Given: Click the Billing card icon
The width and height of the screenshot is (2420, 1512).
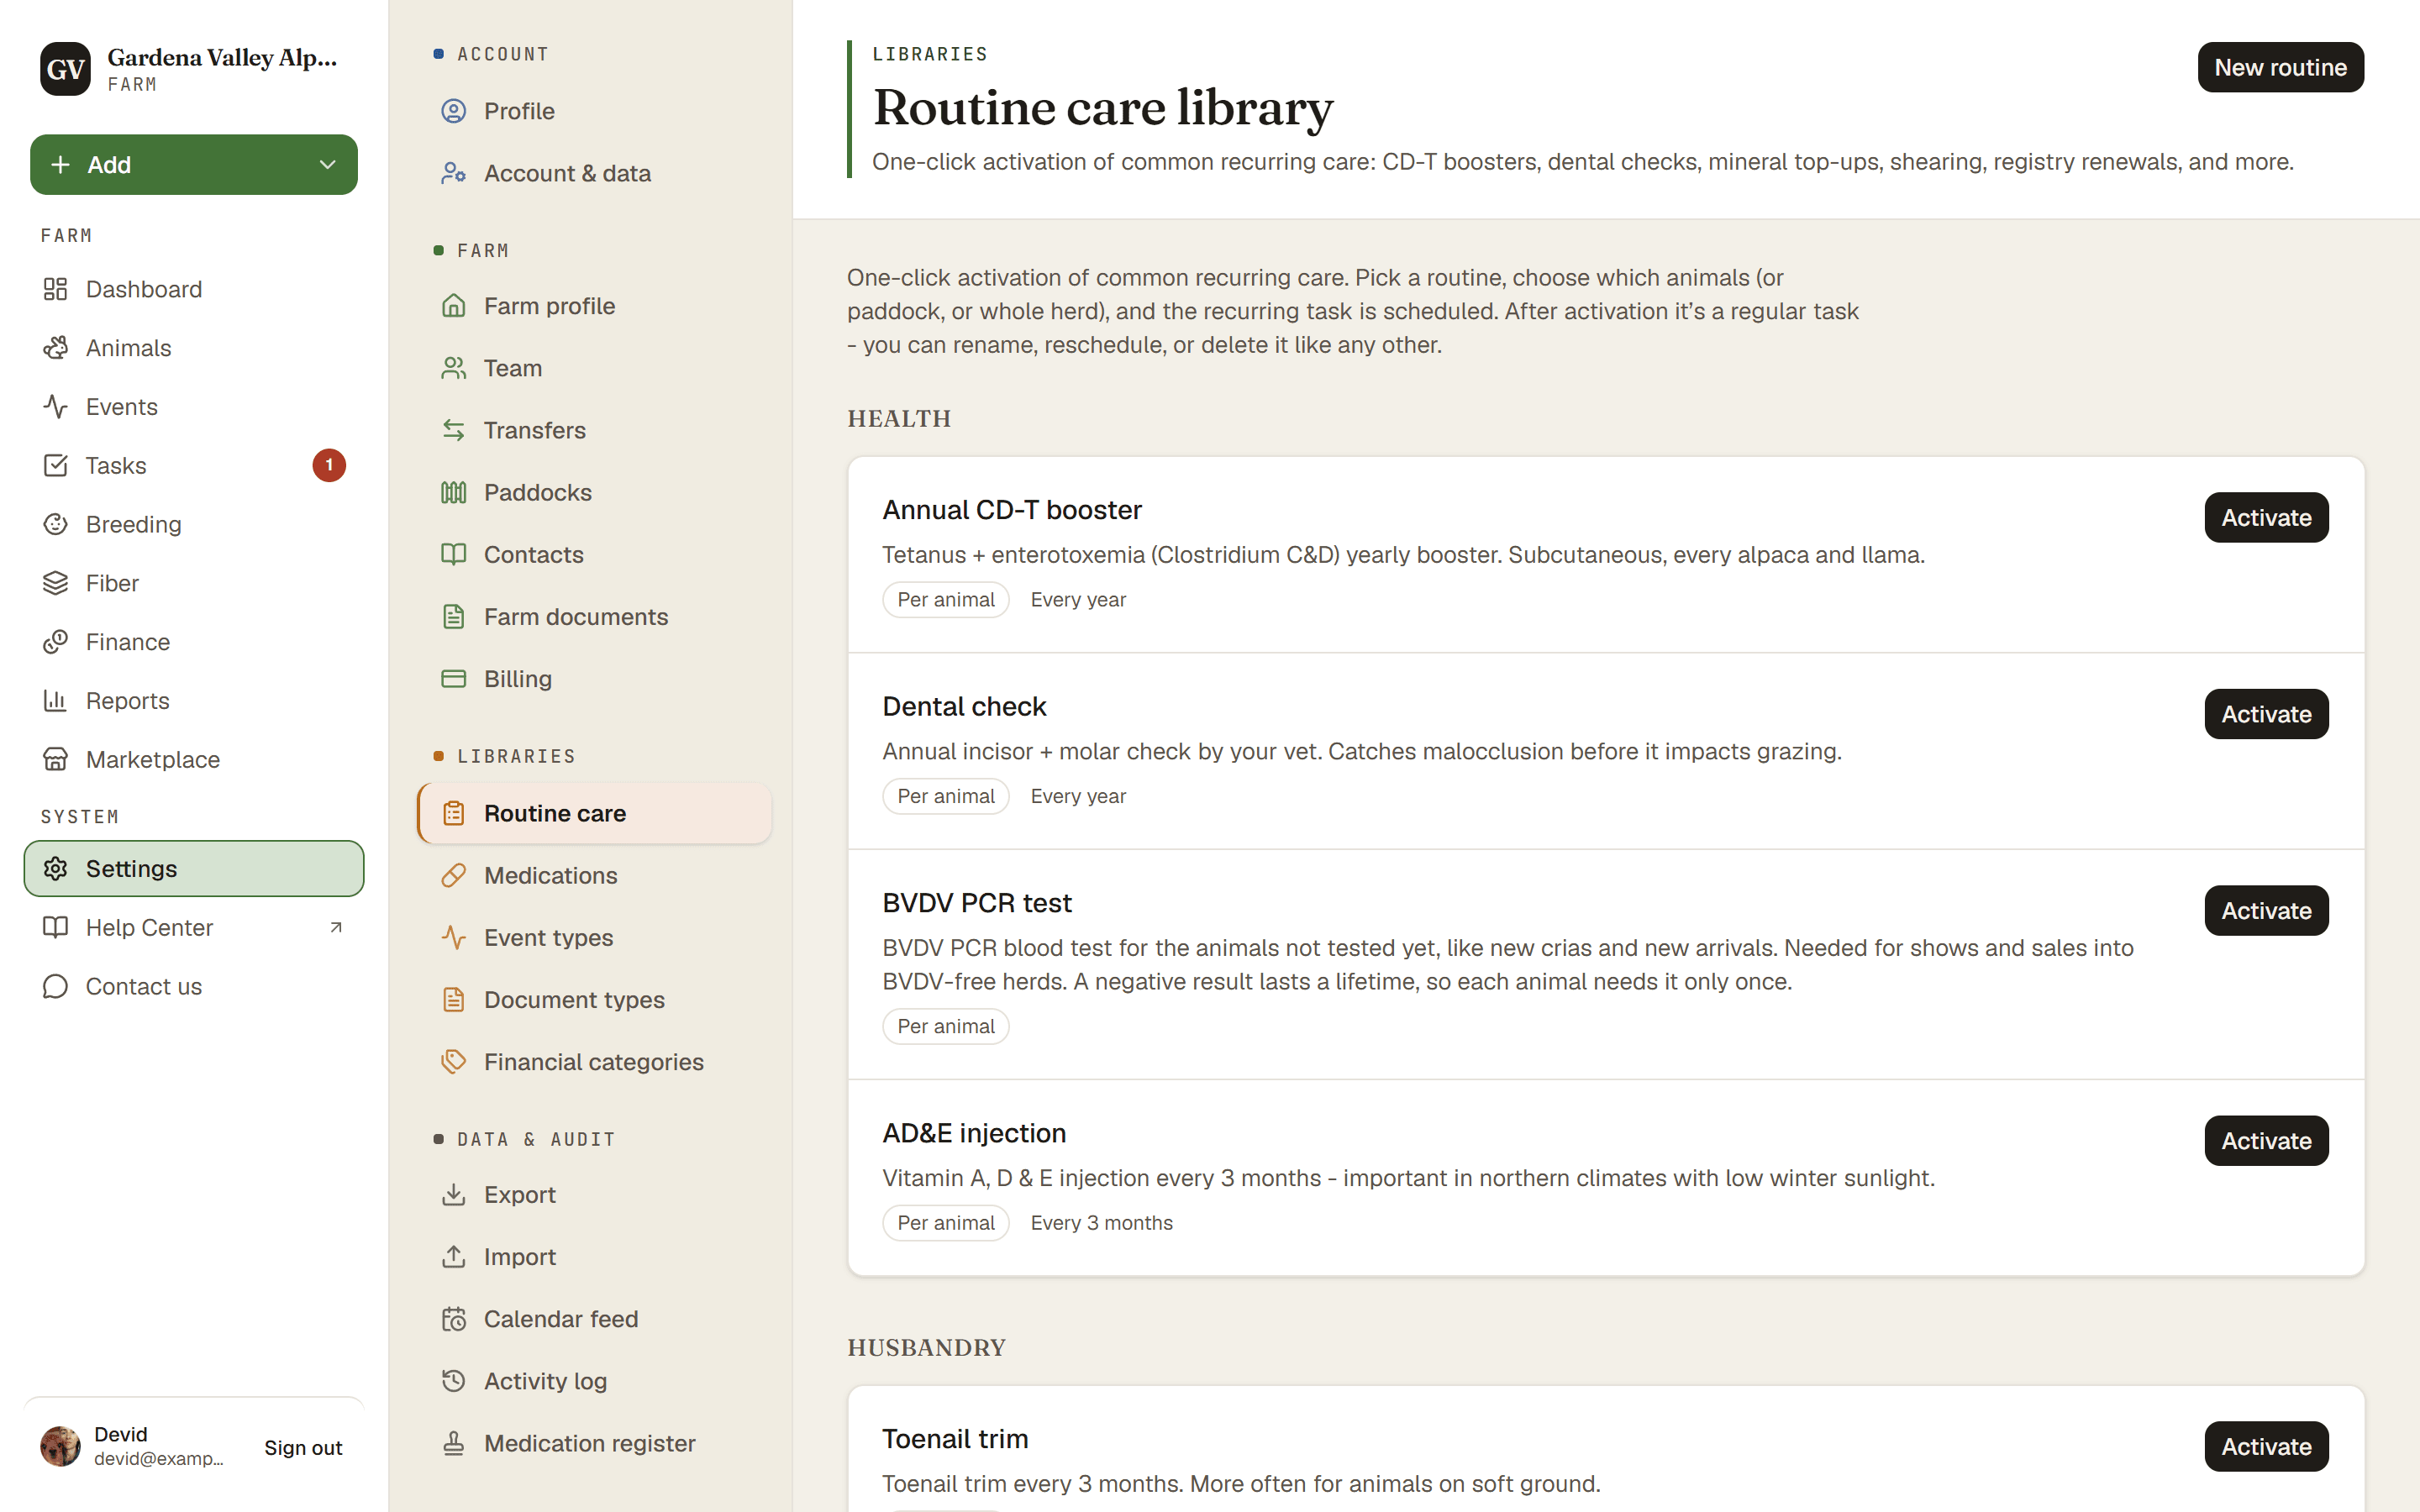Looking at the screenshot, I should (x=454, y=679).
